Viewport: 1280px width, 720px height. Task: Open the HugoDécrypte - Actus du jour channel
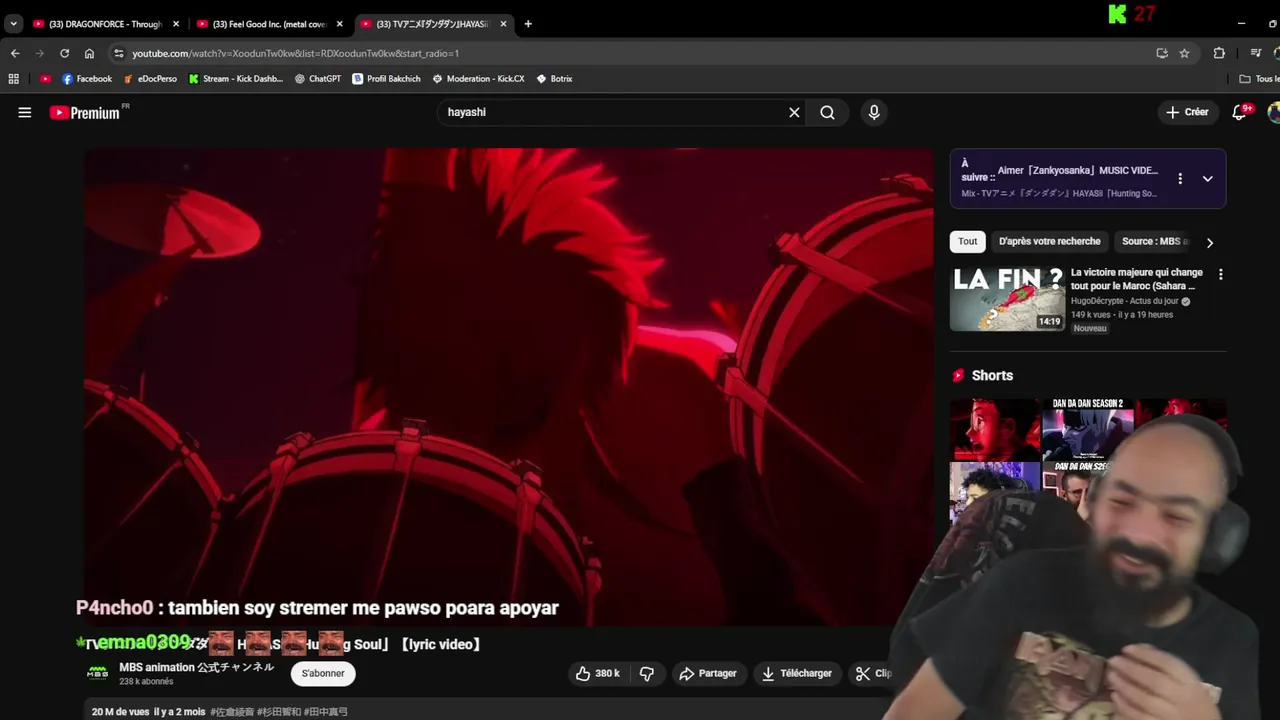[x=1124, y=301]
